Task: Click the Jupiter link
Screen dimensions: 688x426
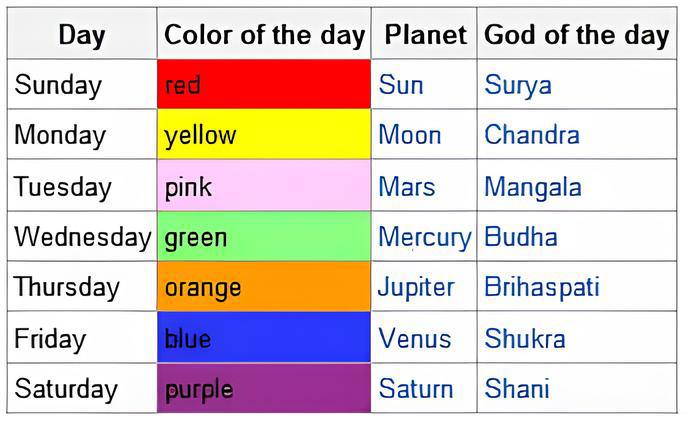Action: click(x=416, y=287)
